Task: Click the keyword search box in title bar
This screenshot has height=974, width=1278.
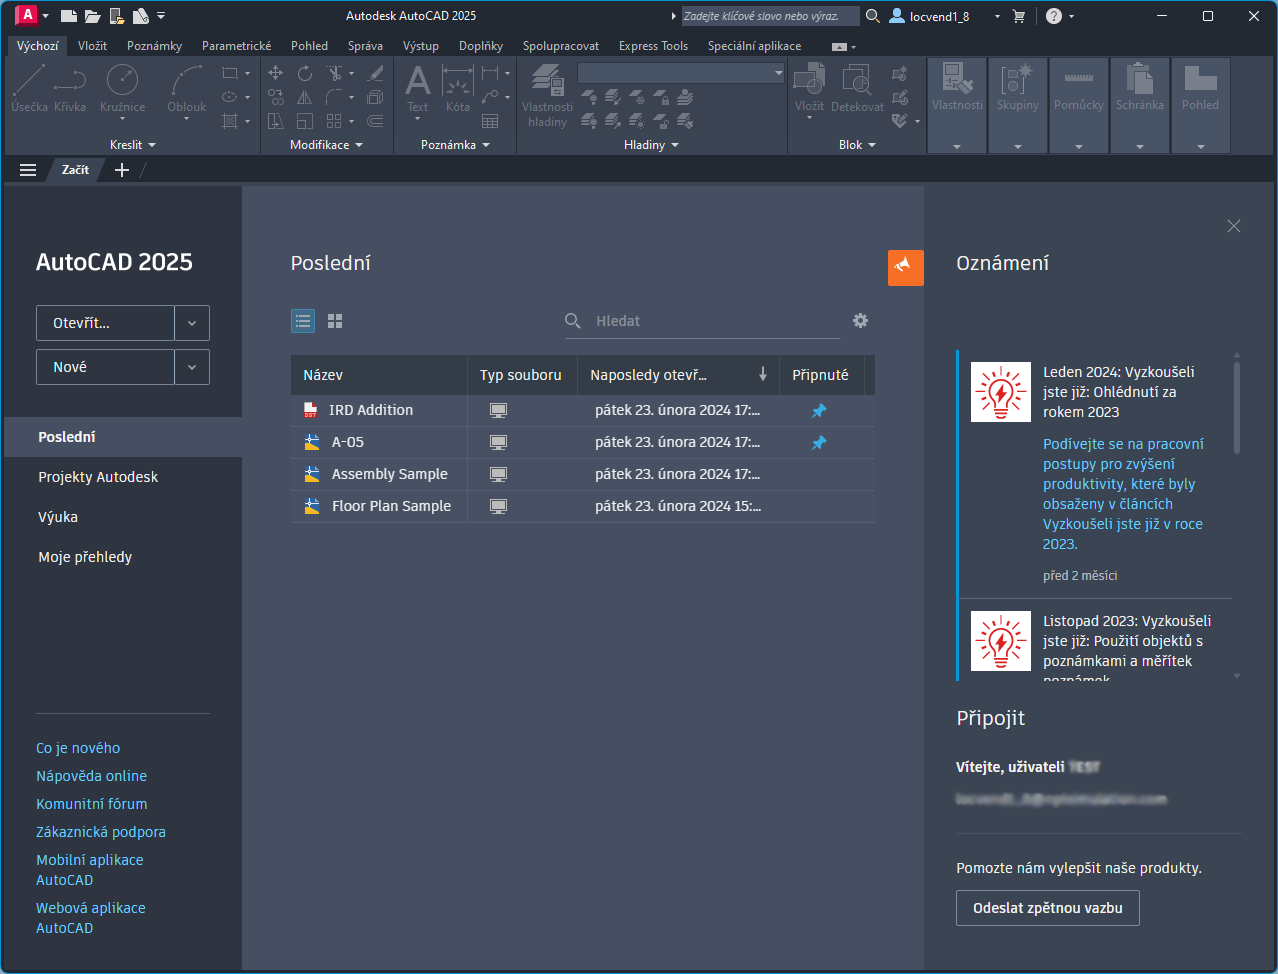Action: click(770, 16)
